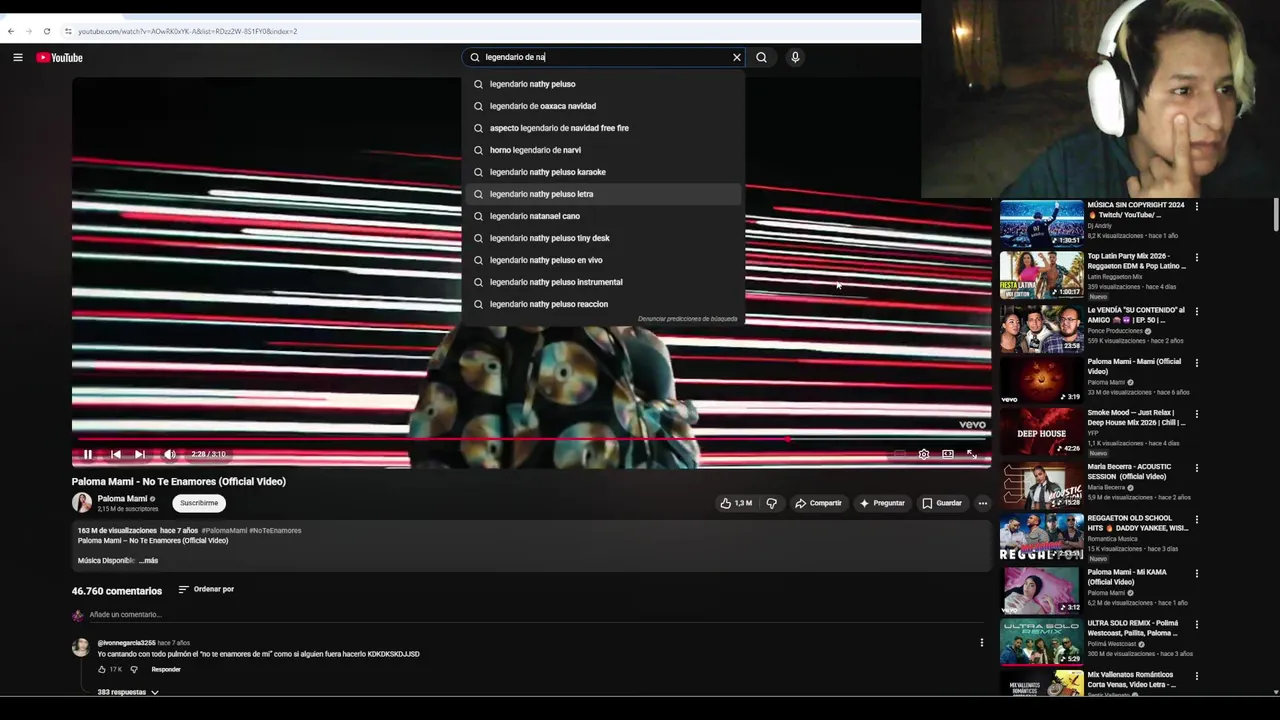
Task: Like the comment by @ivonnegarcia3255
Action: (x=102, y=669)
